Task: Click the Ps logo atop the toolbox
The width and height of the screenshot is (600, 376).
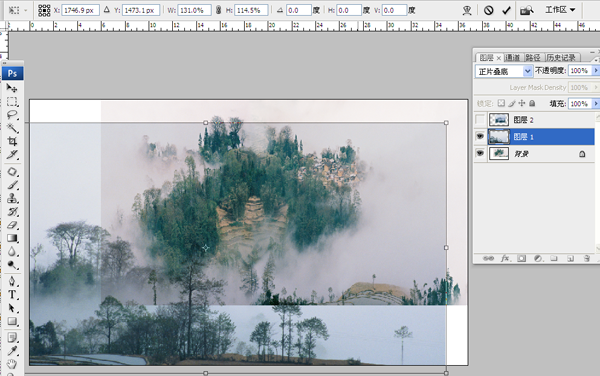Action: pos(13,73)
